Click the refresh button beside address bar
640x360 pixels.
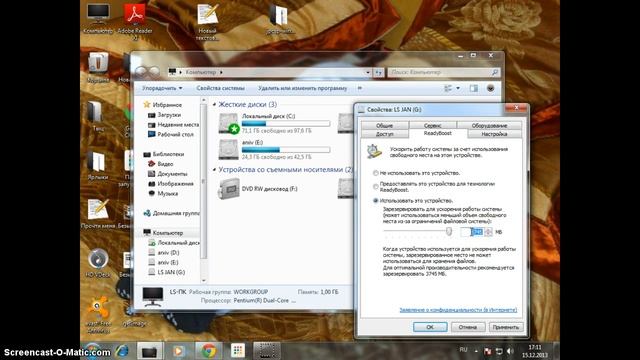coord(378,72)
